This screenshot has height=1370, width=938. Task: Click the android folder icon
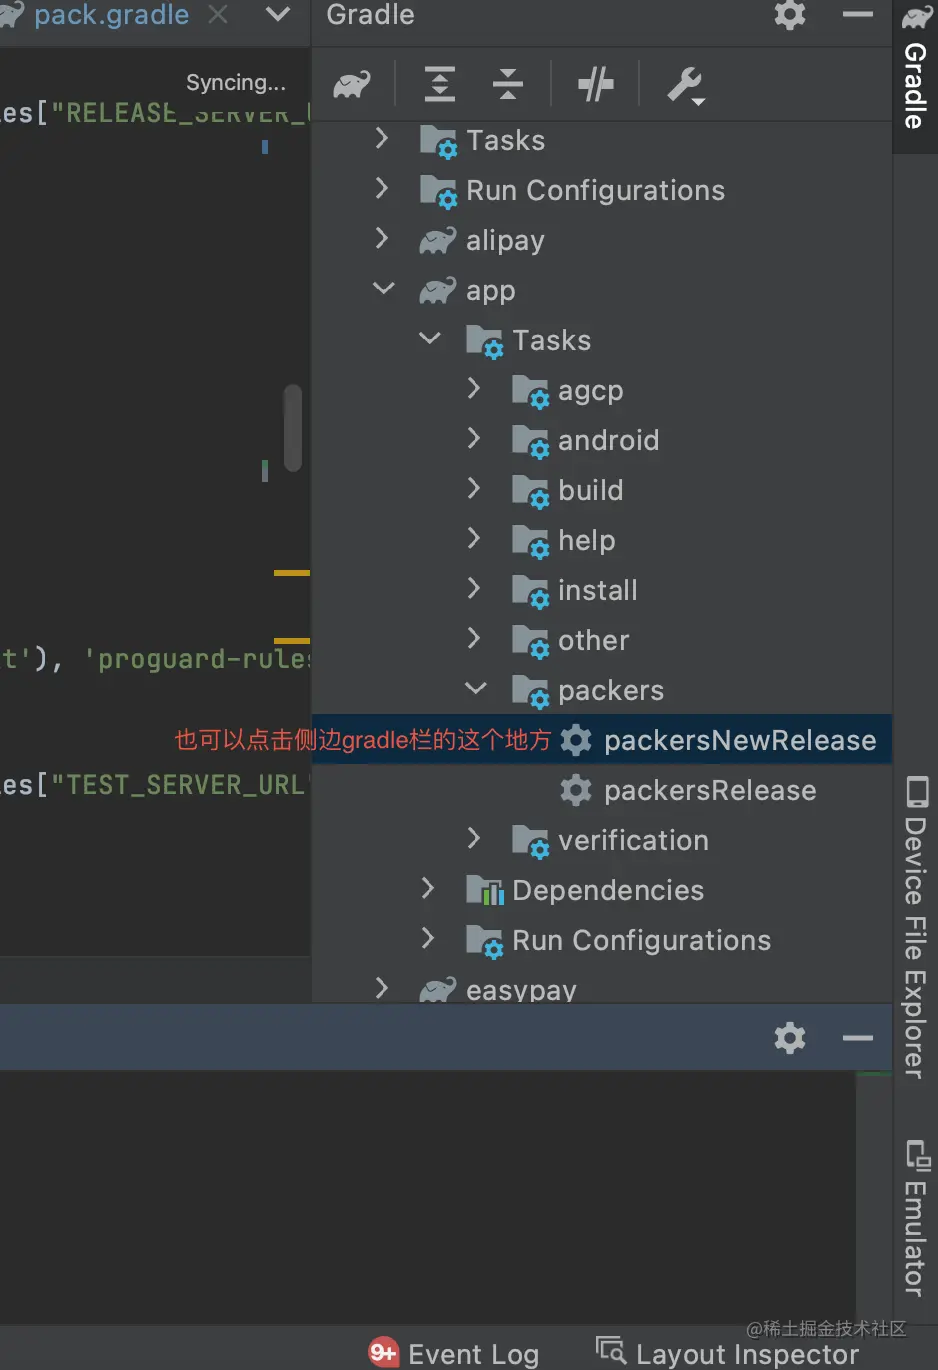(530, 441)
